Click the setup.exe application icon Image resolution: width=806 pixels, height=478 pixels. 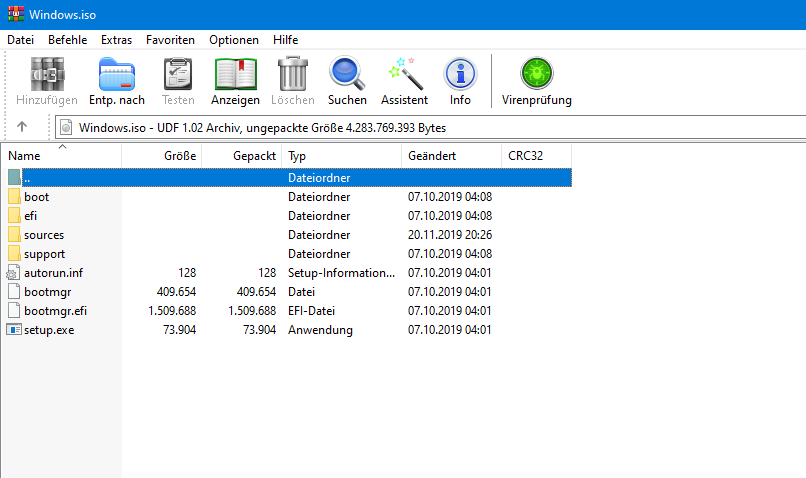tap(14, 329)
